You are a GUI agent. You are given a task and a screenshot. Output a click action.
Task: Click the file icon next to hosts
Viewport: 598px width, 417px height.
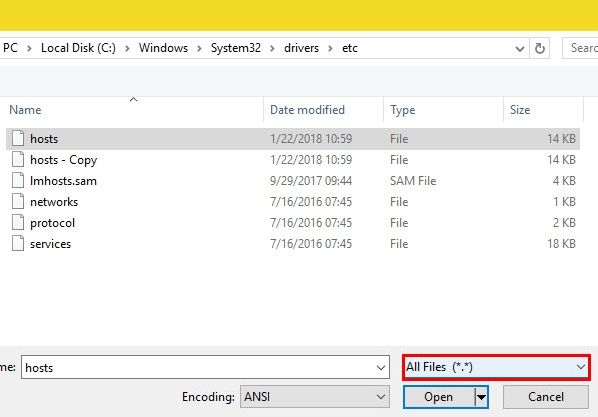[x=18, y=138]
